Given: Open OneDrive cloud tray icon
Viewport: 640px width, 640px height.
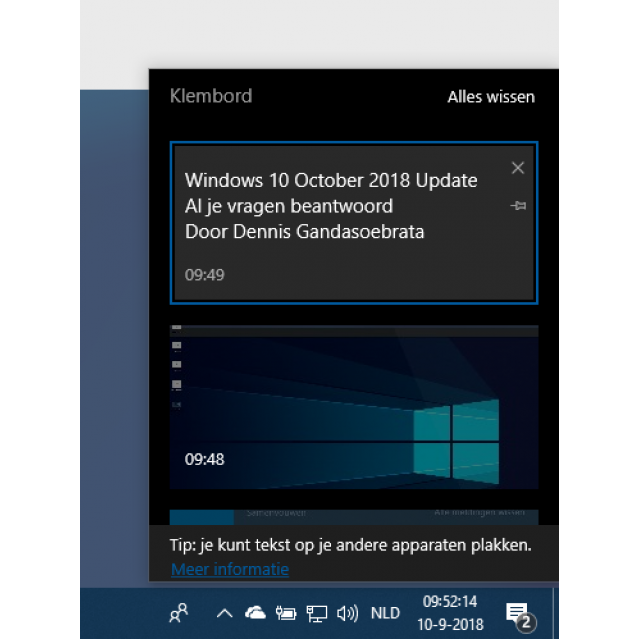Looking at the screenshot, I should (255, 613).
